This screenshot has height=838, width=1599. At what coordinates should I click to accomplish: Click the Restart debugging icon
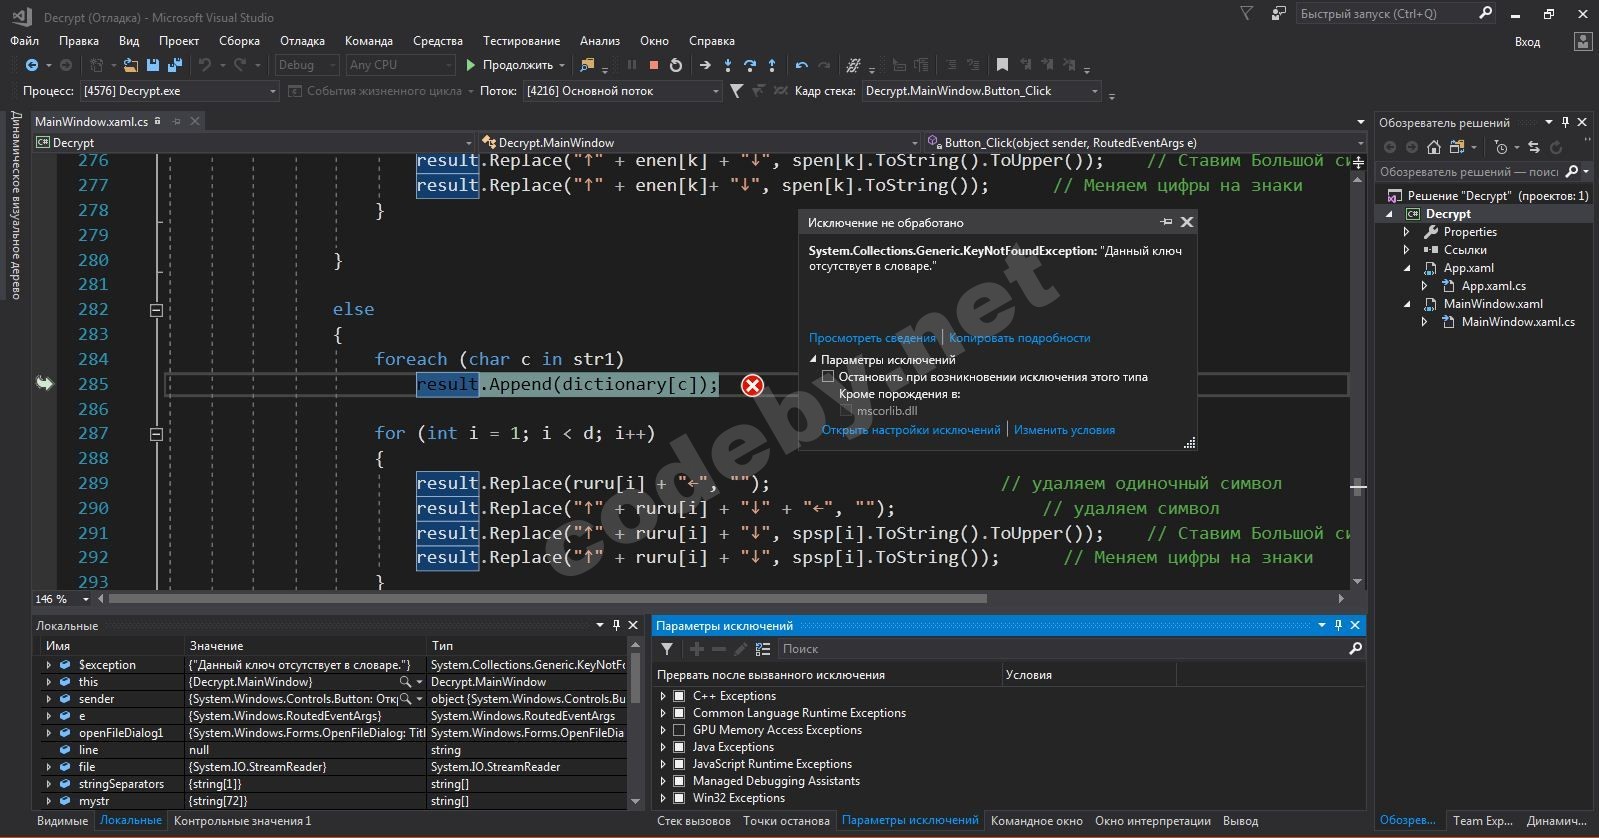(x=676, y=65)
